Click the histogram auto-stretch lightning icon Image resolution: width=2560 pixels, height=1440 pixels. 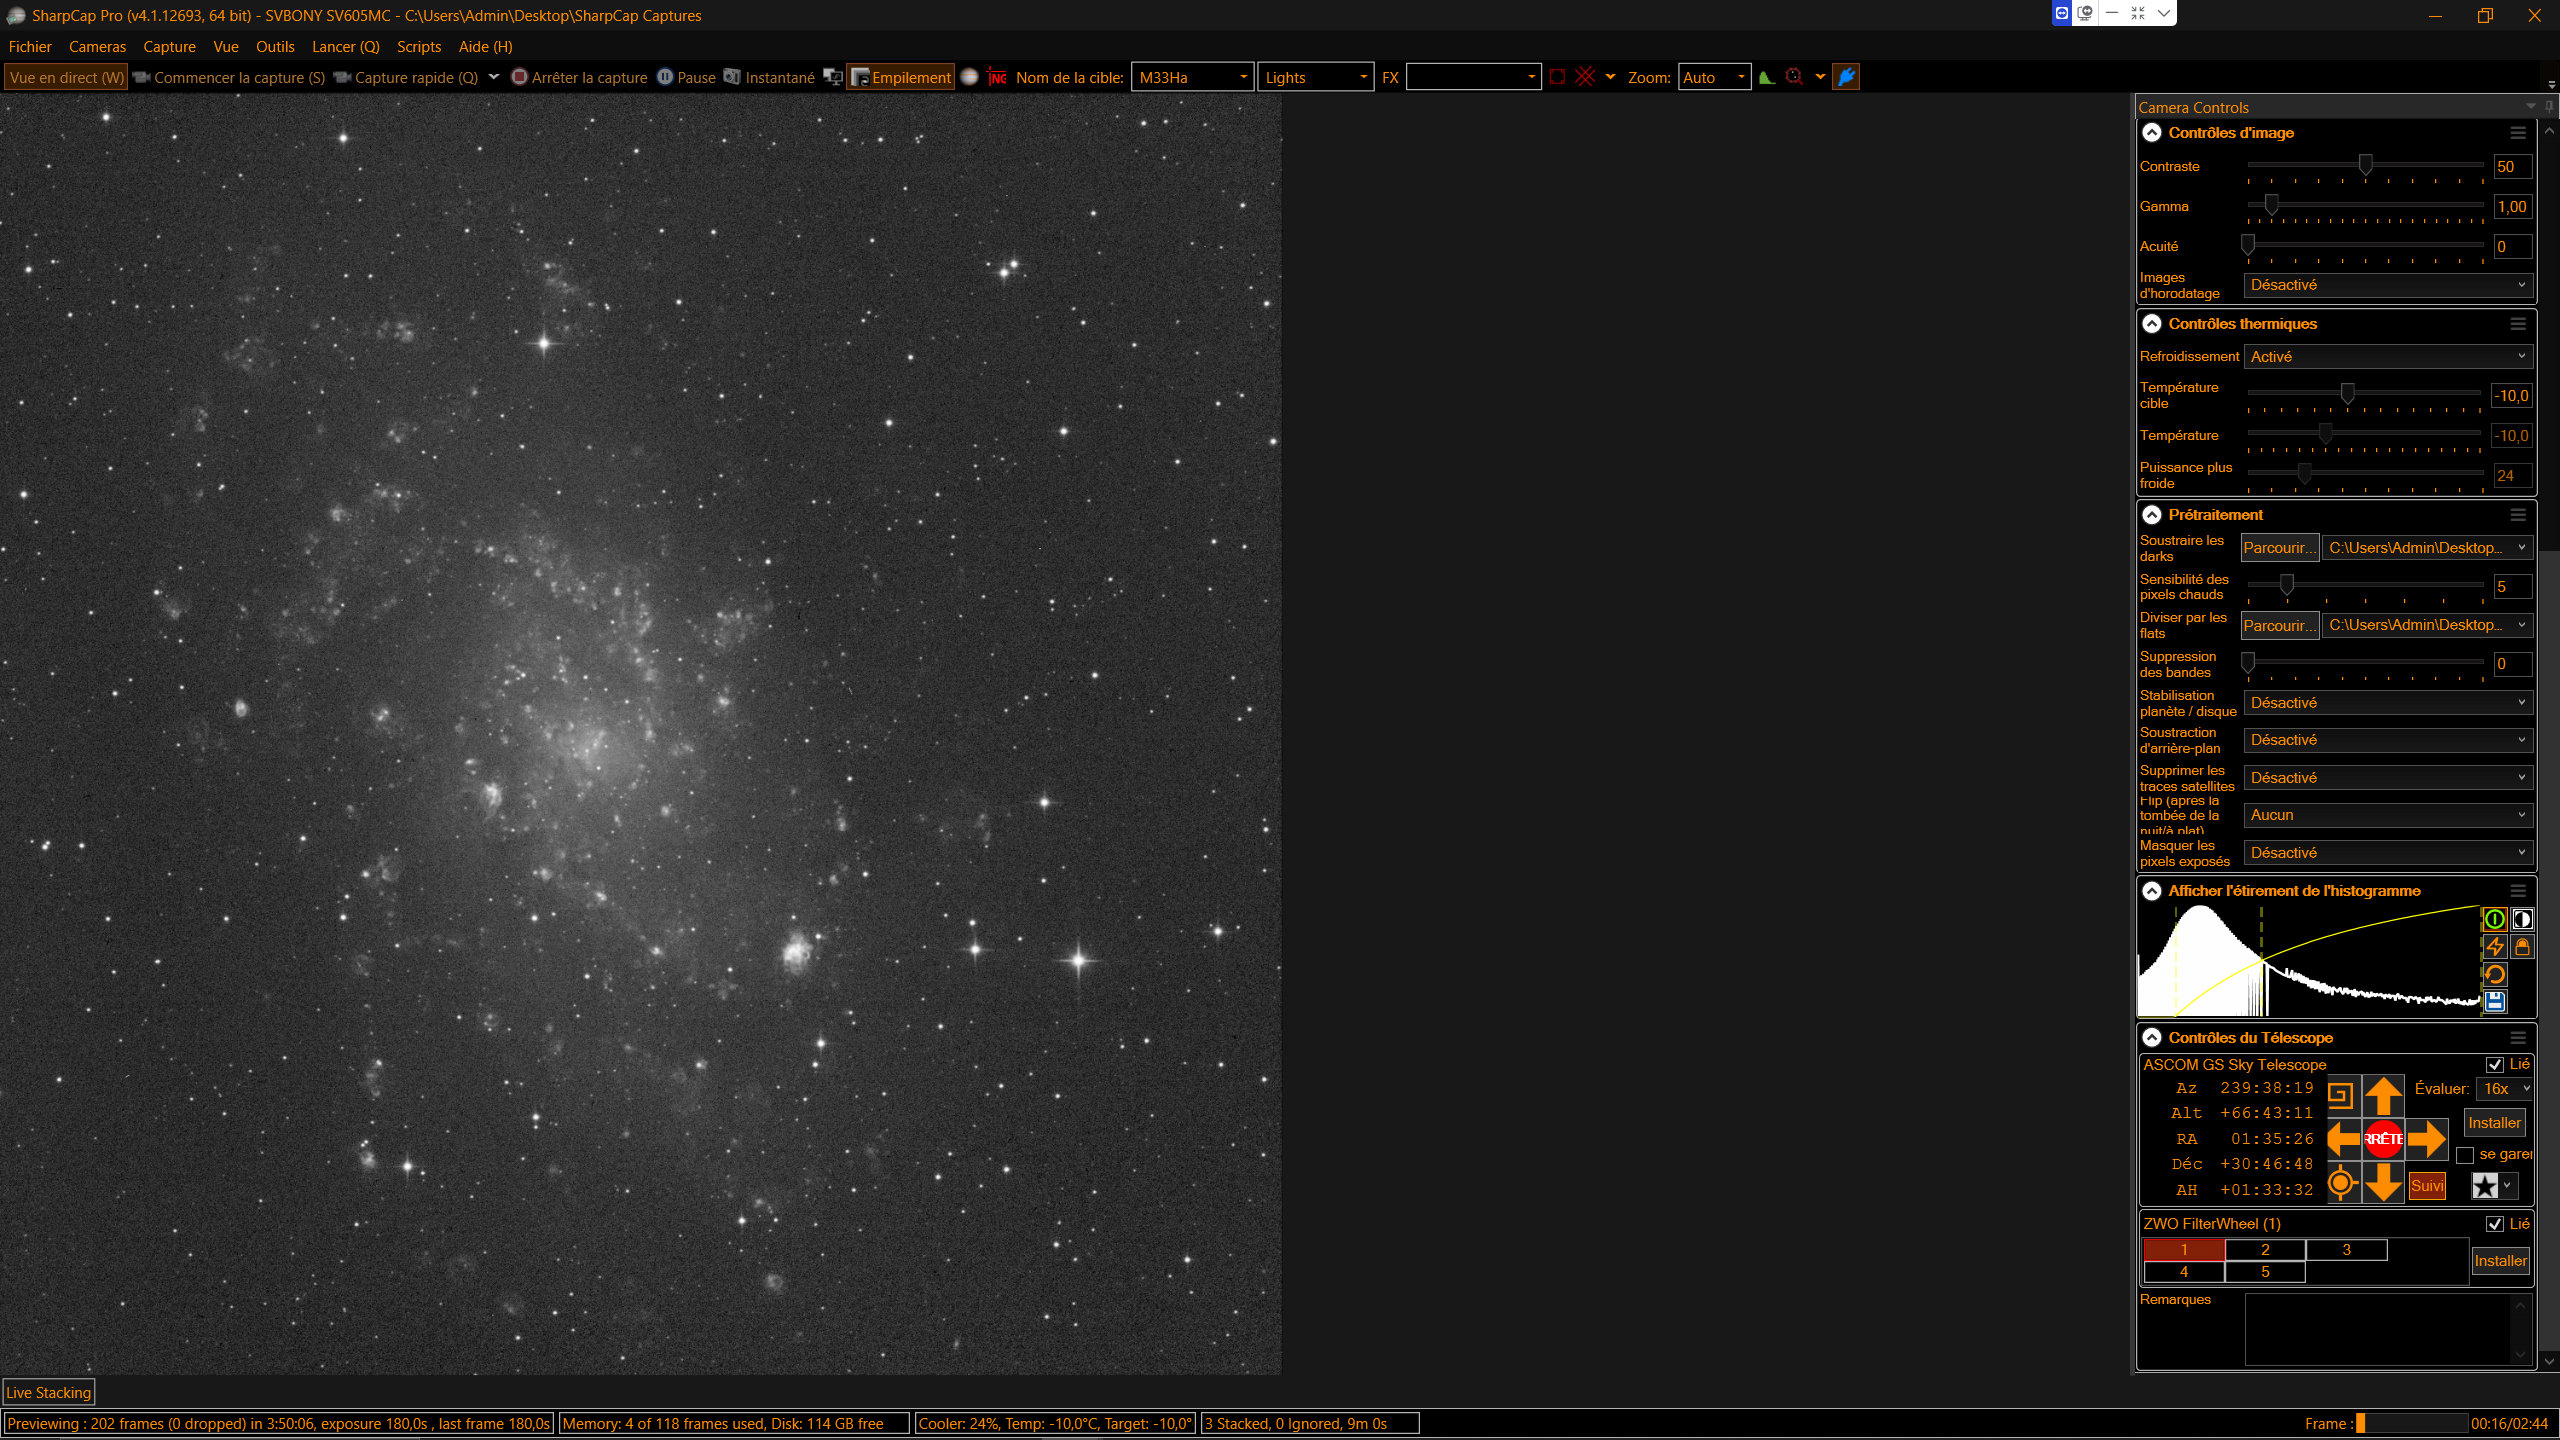(x=2495, y=946)
